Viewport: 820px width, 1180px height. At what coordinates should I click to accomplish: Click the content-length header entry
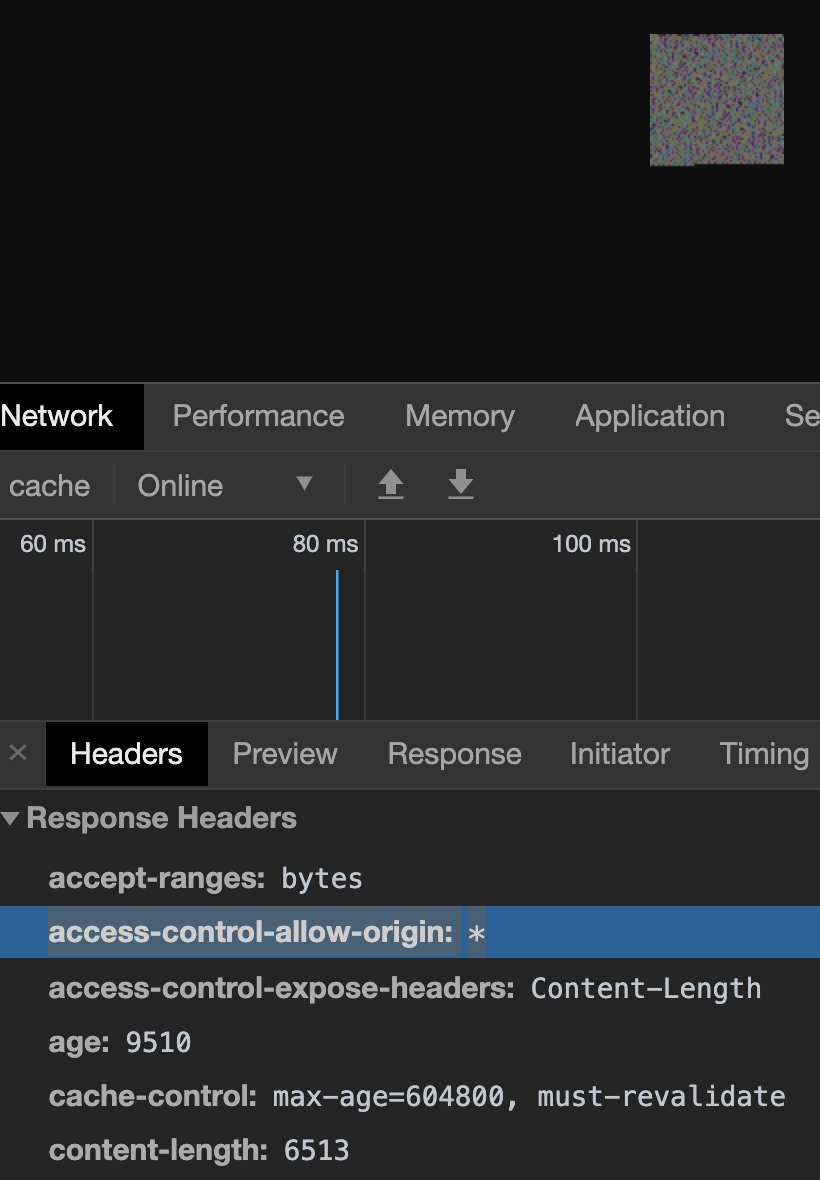(x=199, y=1150)
